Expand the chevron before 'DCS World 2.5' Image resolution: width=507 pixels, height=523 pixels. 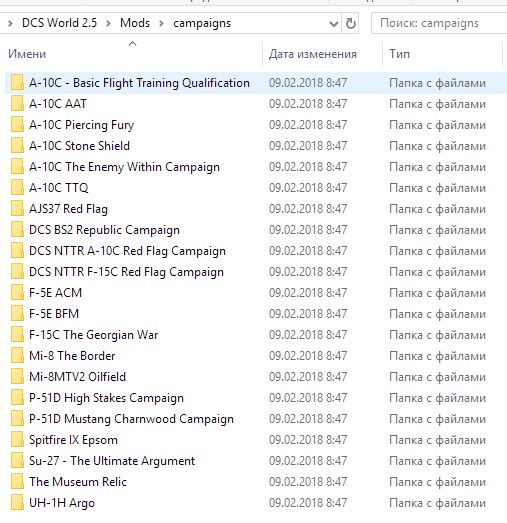coord(10,23)
